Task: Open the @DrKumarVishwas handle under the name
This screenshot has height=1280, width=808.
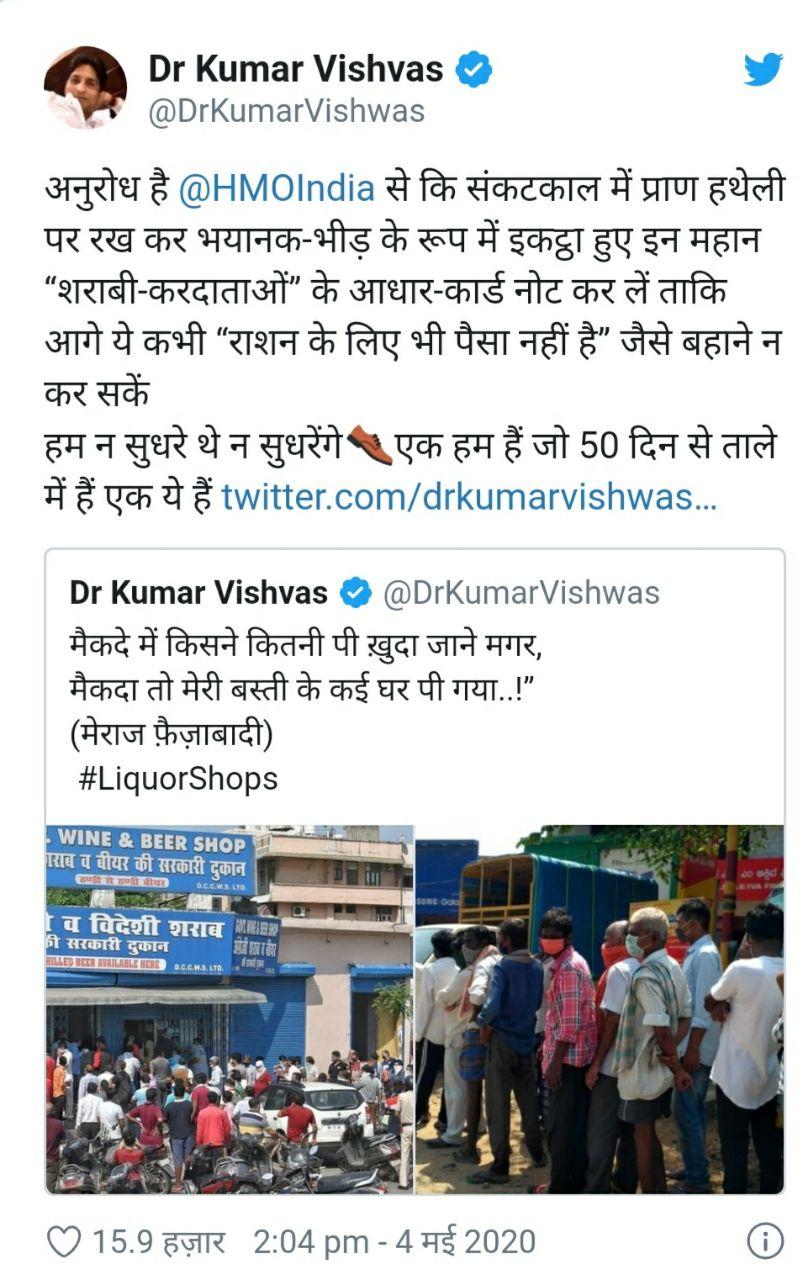Action: (x=286, y=111)
